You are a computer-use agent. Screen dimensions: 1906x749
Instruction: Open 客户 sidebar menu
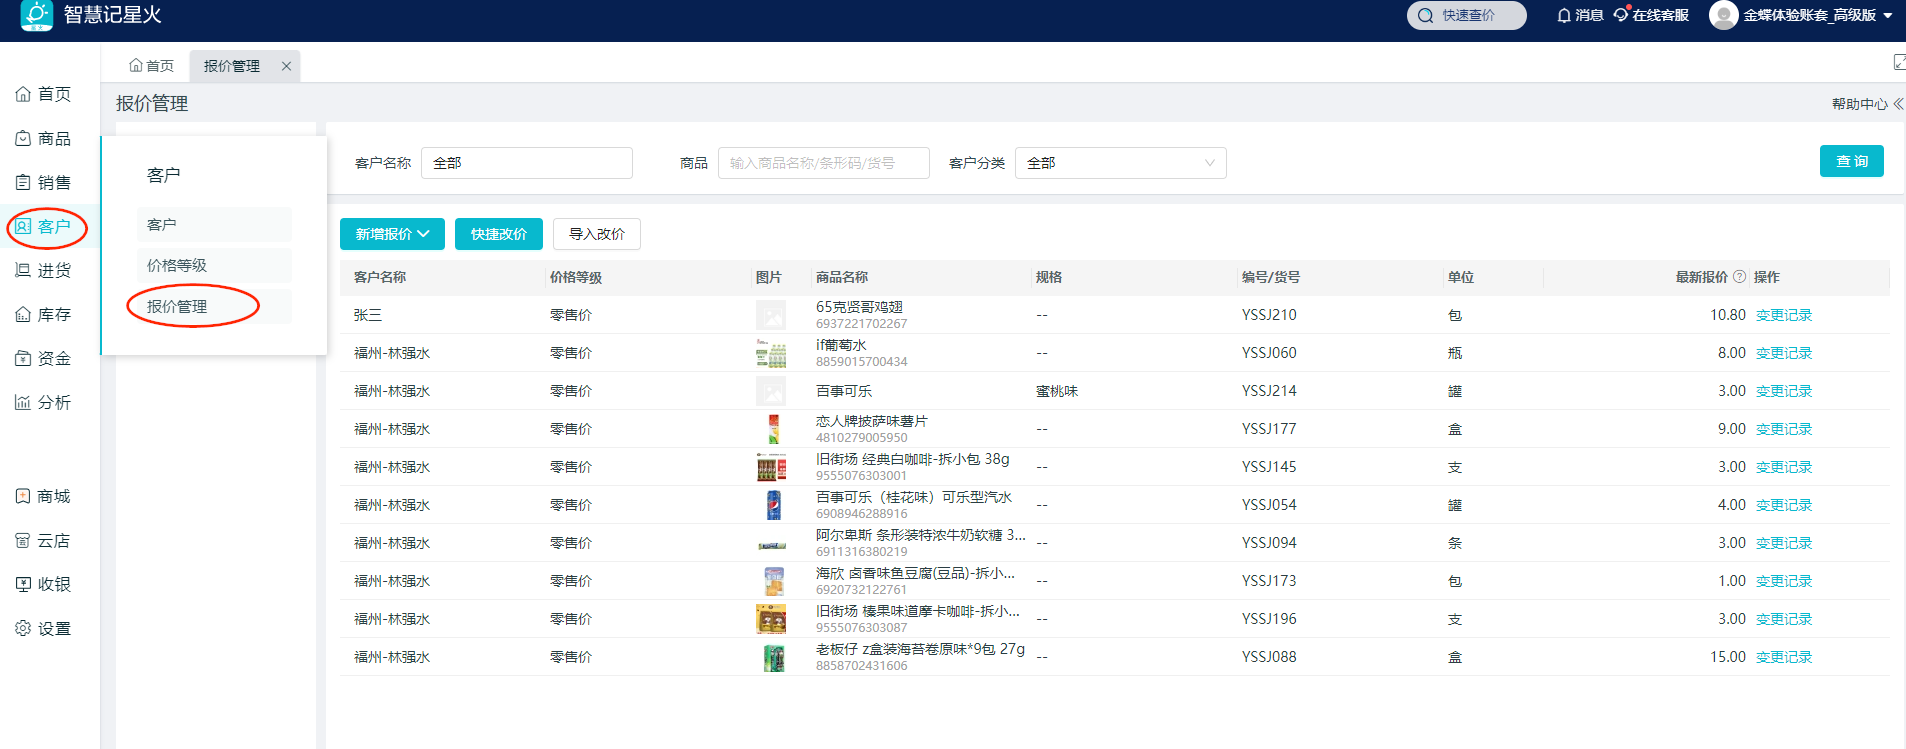(44, 226)
